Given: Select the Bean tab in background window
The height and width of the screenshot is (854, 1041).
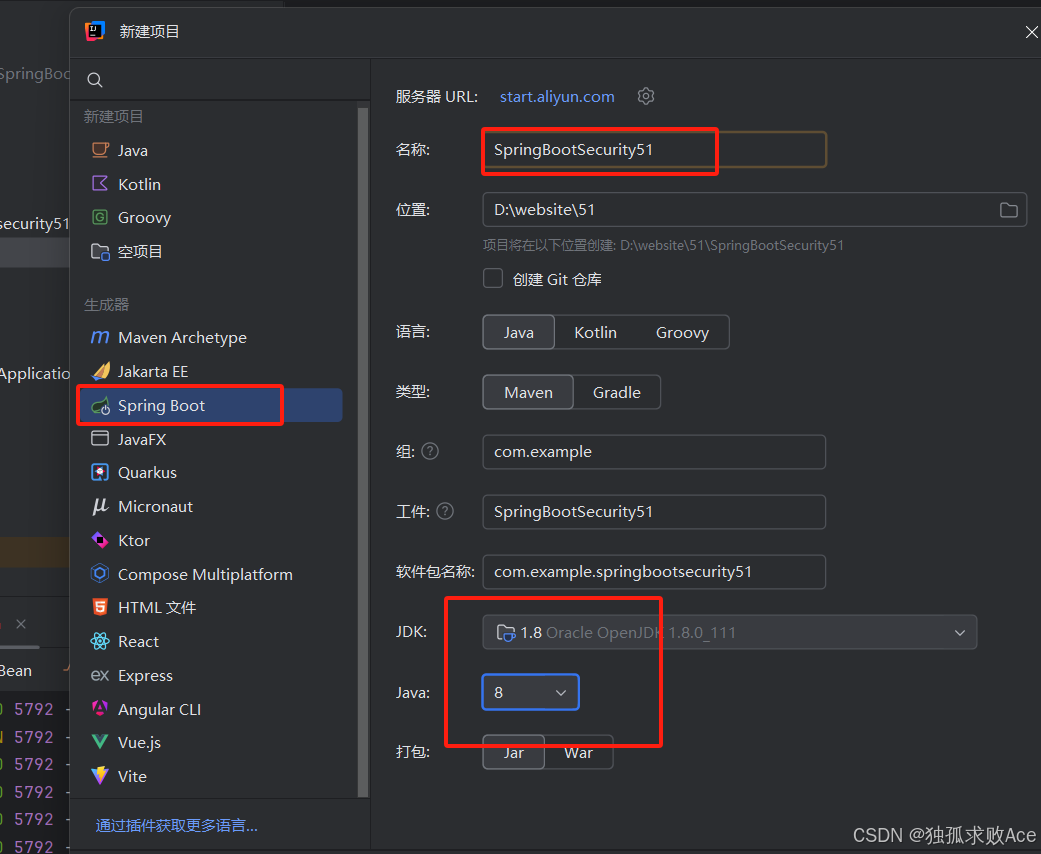Looking at the screenshot, I should tap(16, 671).
